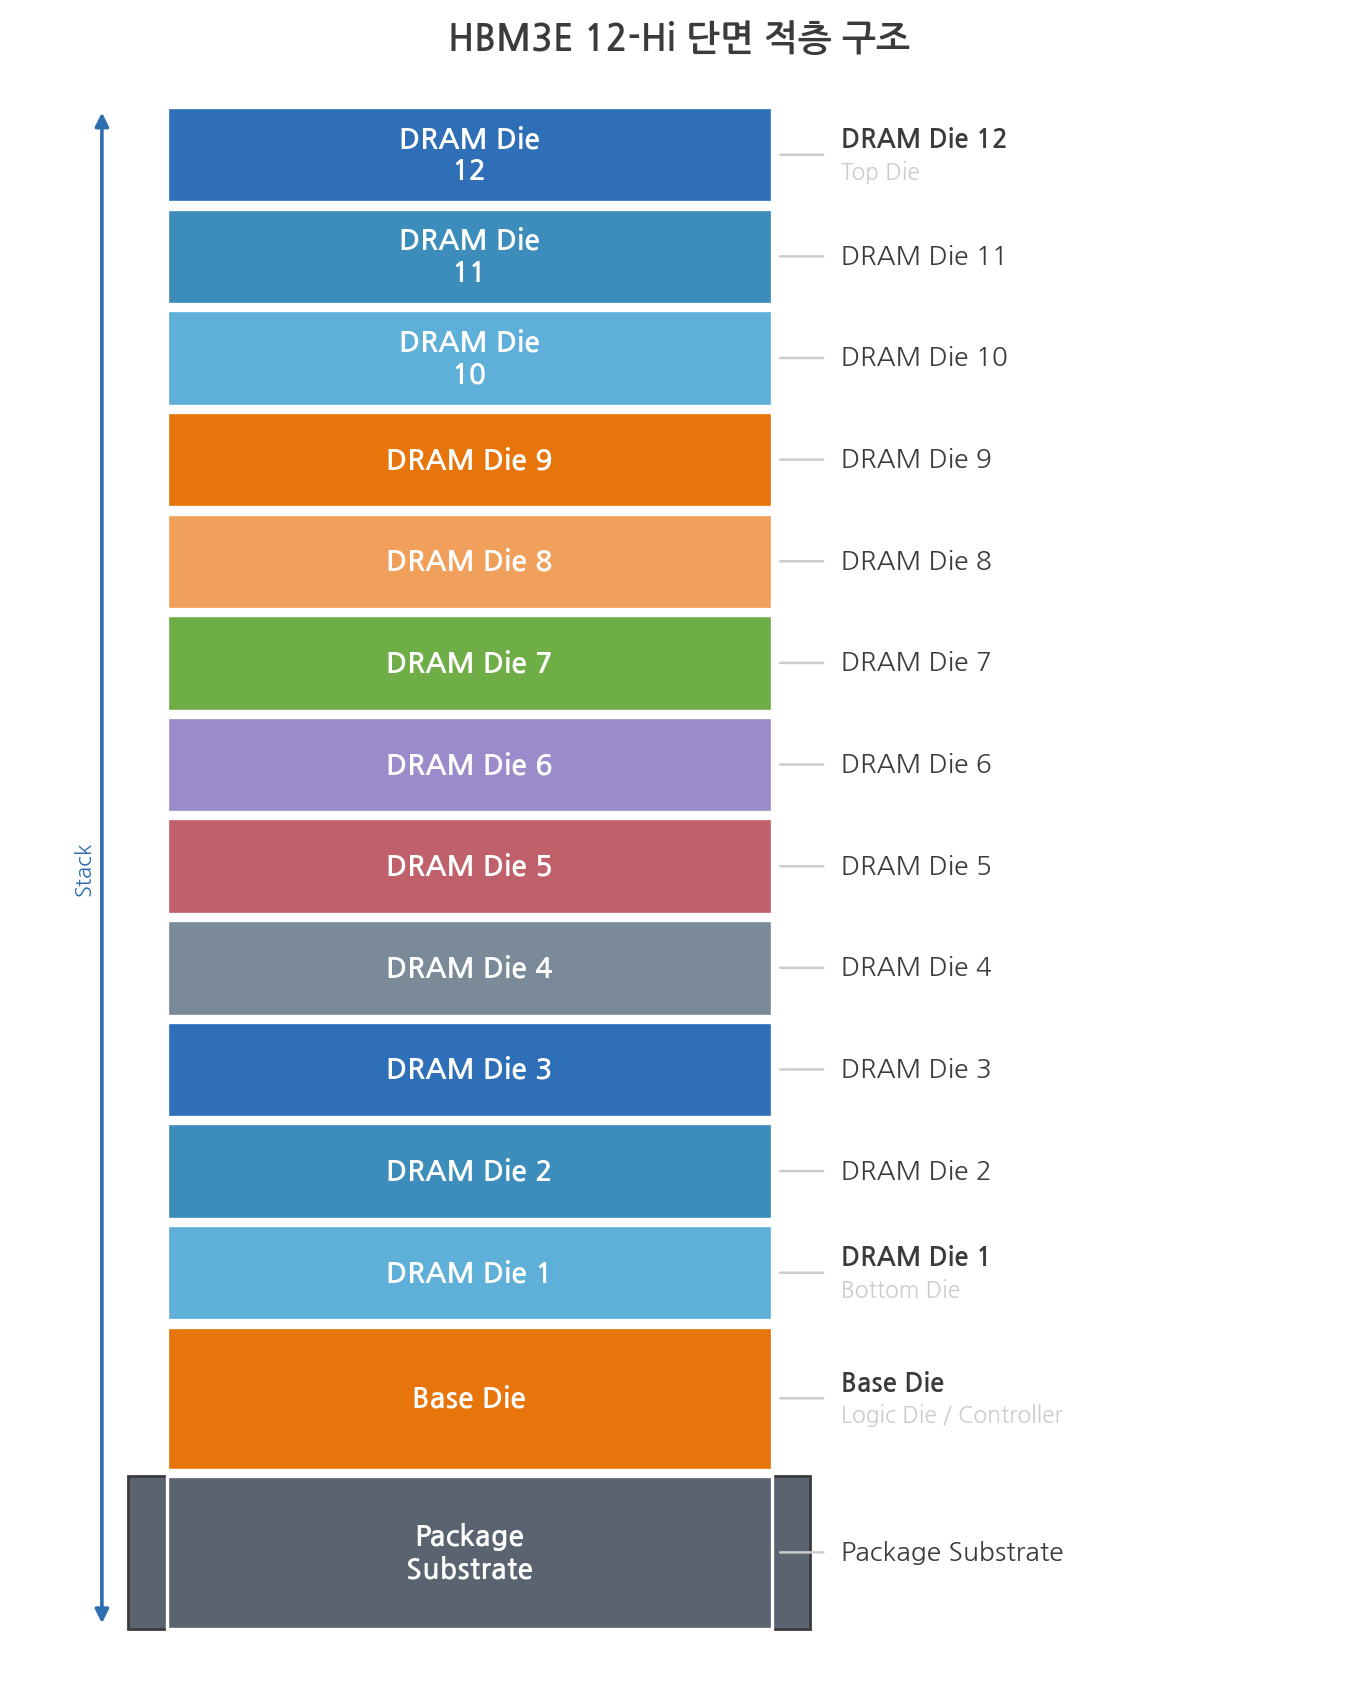The image size is (1357, 1687).
Task: Click the DRAM Die 12 top block
Action: [469, 155]
